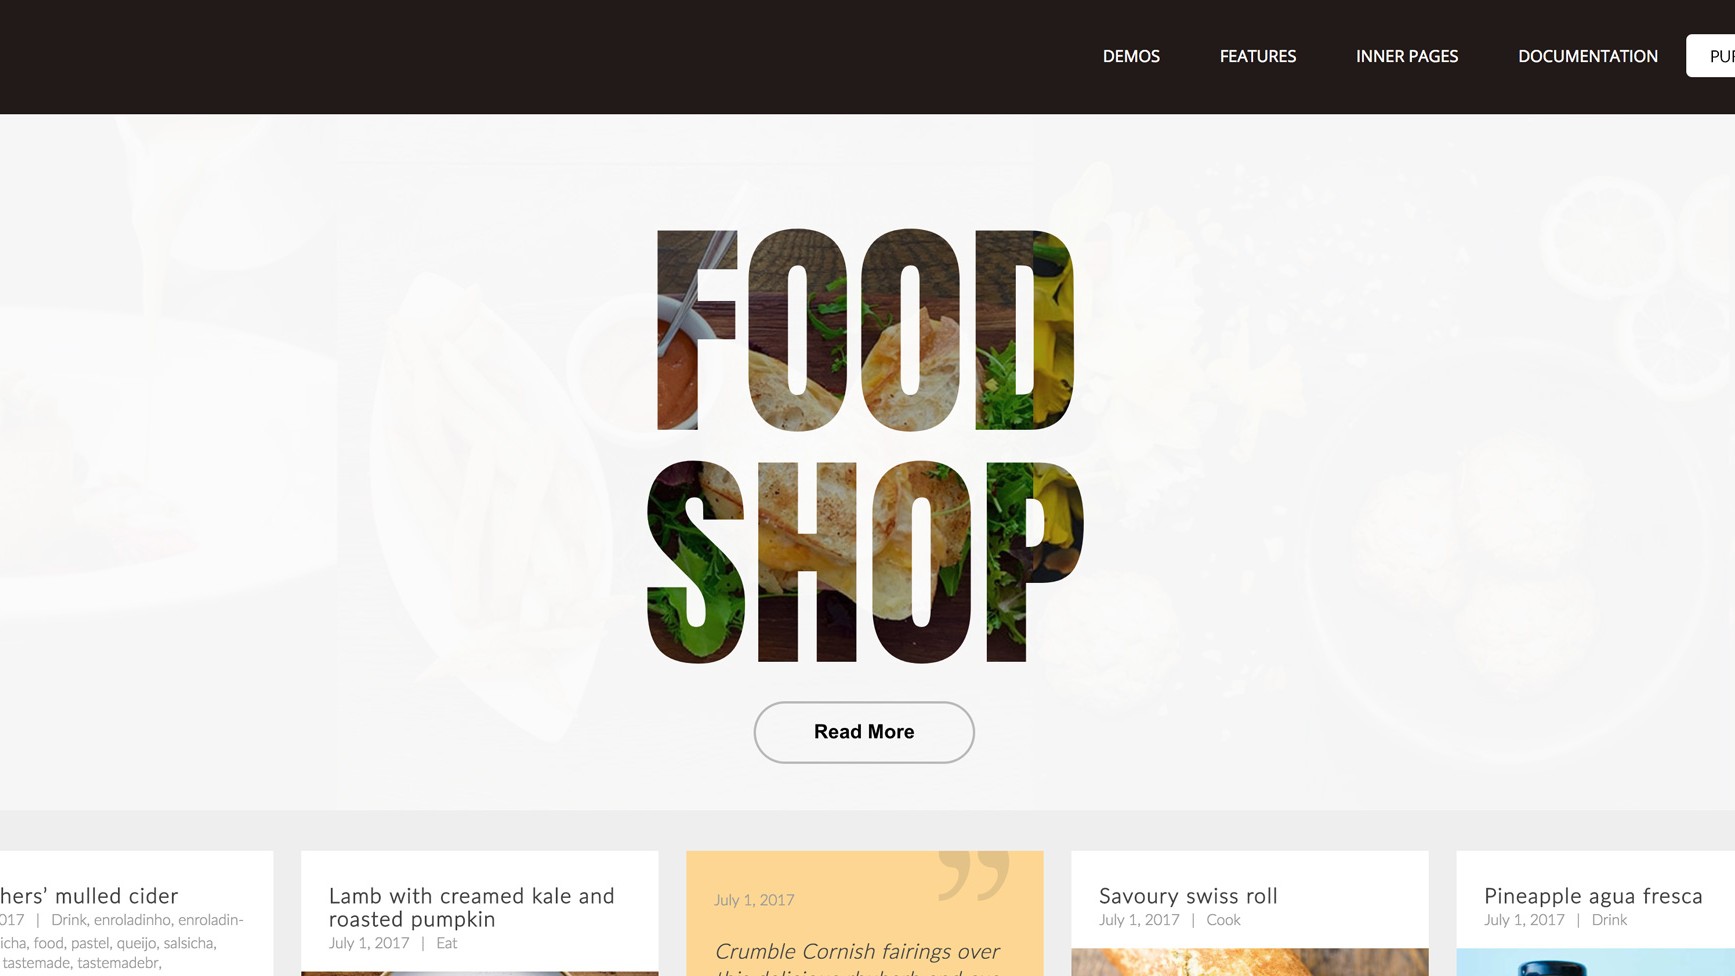Image resolution: width=1735 pixels, height=976 pixels.
Task: Click the Savoury swiss roll thumbnail image
Action: point(1250,962)
